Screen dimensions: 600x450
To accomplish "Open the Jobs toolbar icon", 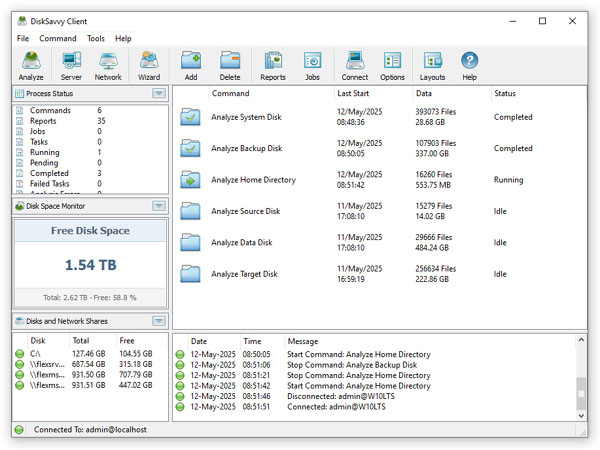I will click(x=312, y=65).
